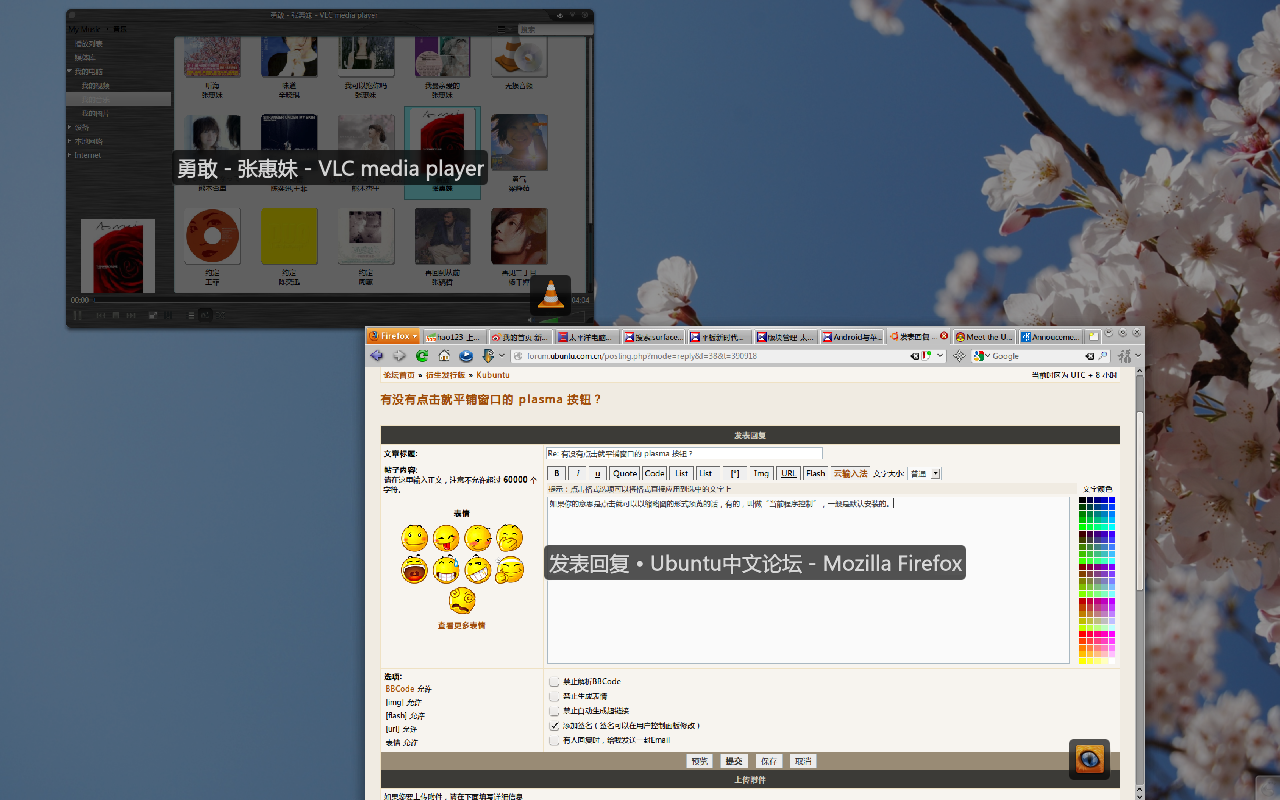The image size is (1280, 800).
Task: Click 提交 submit button
Action: point(734,761)
